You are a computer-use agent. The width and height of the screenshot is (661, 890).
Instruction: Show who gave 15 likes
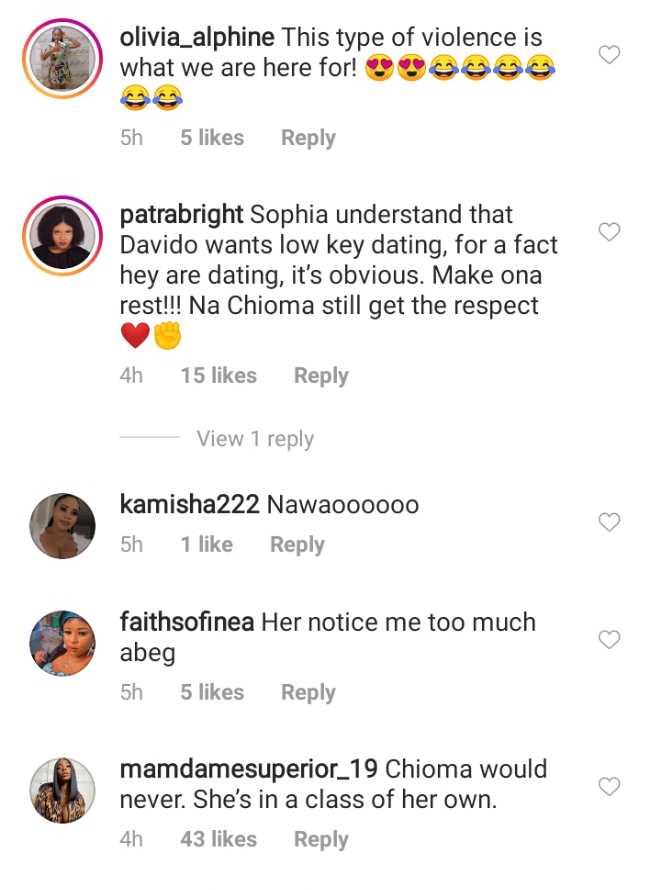click(218, 376)
